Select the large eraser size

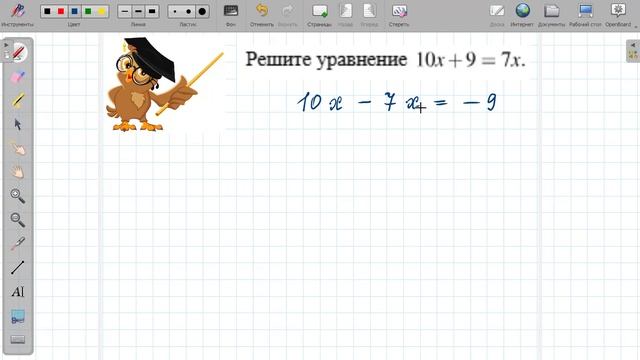click(x=202, y=11)
